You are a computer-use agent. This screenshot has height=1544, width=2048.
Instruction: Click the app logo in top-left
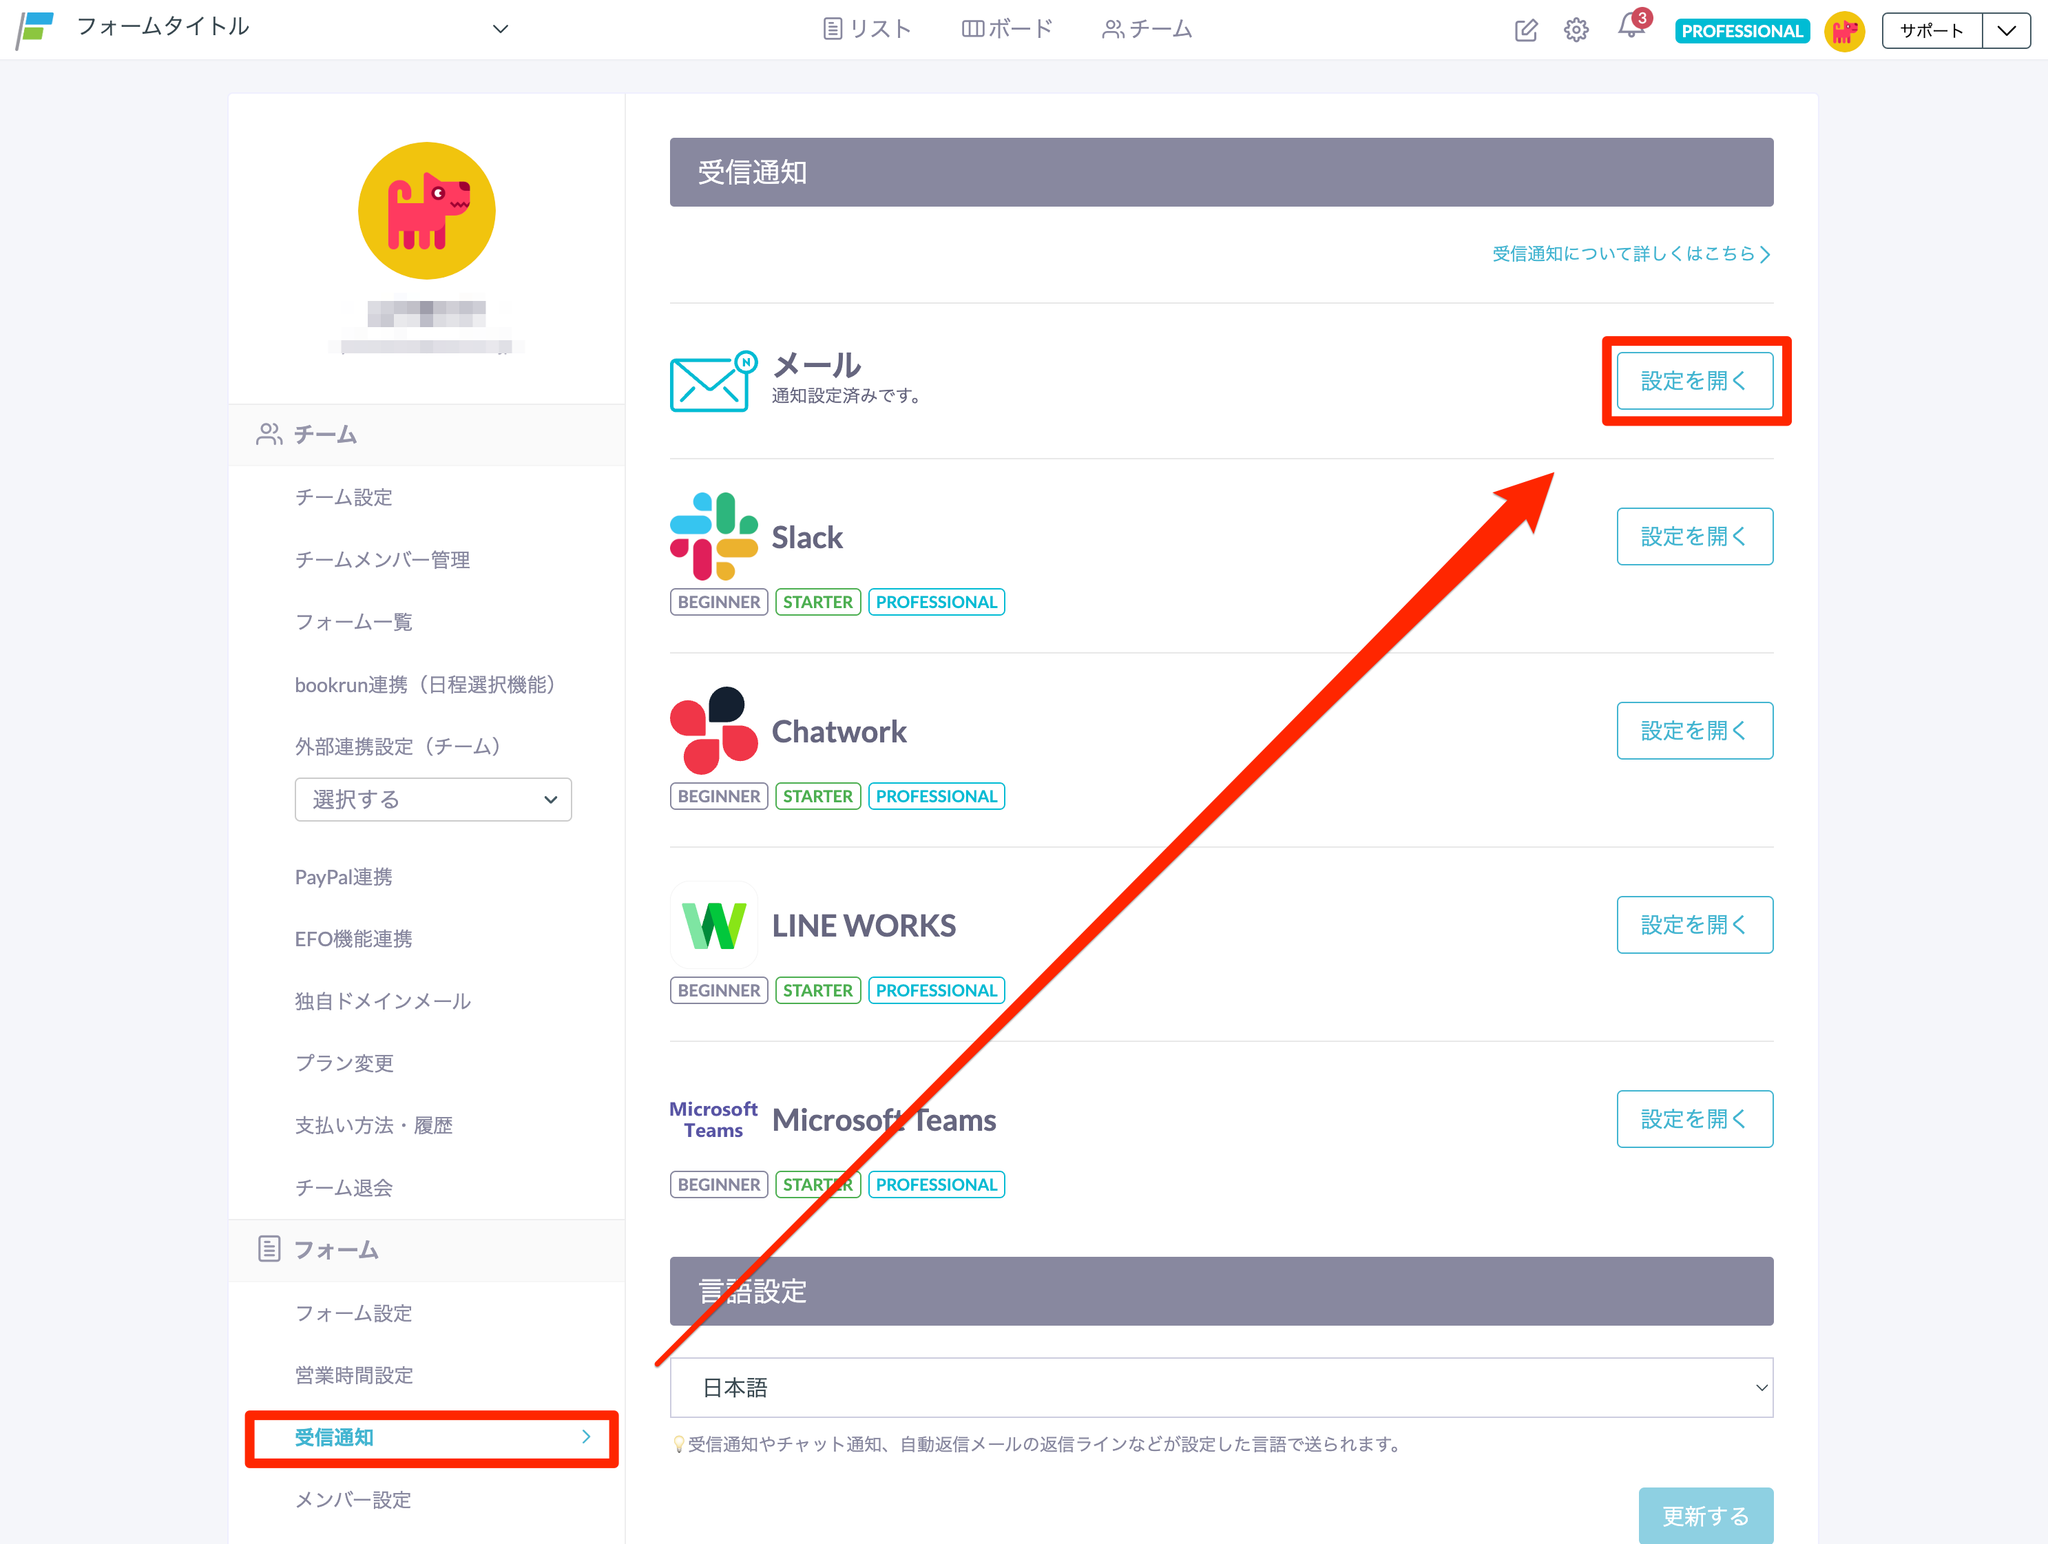click(x=36, y=28)
